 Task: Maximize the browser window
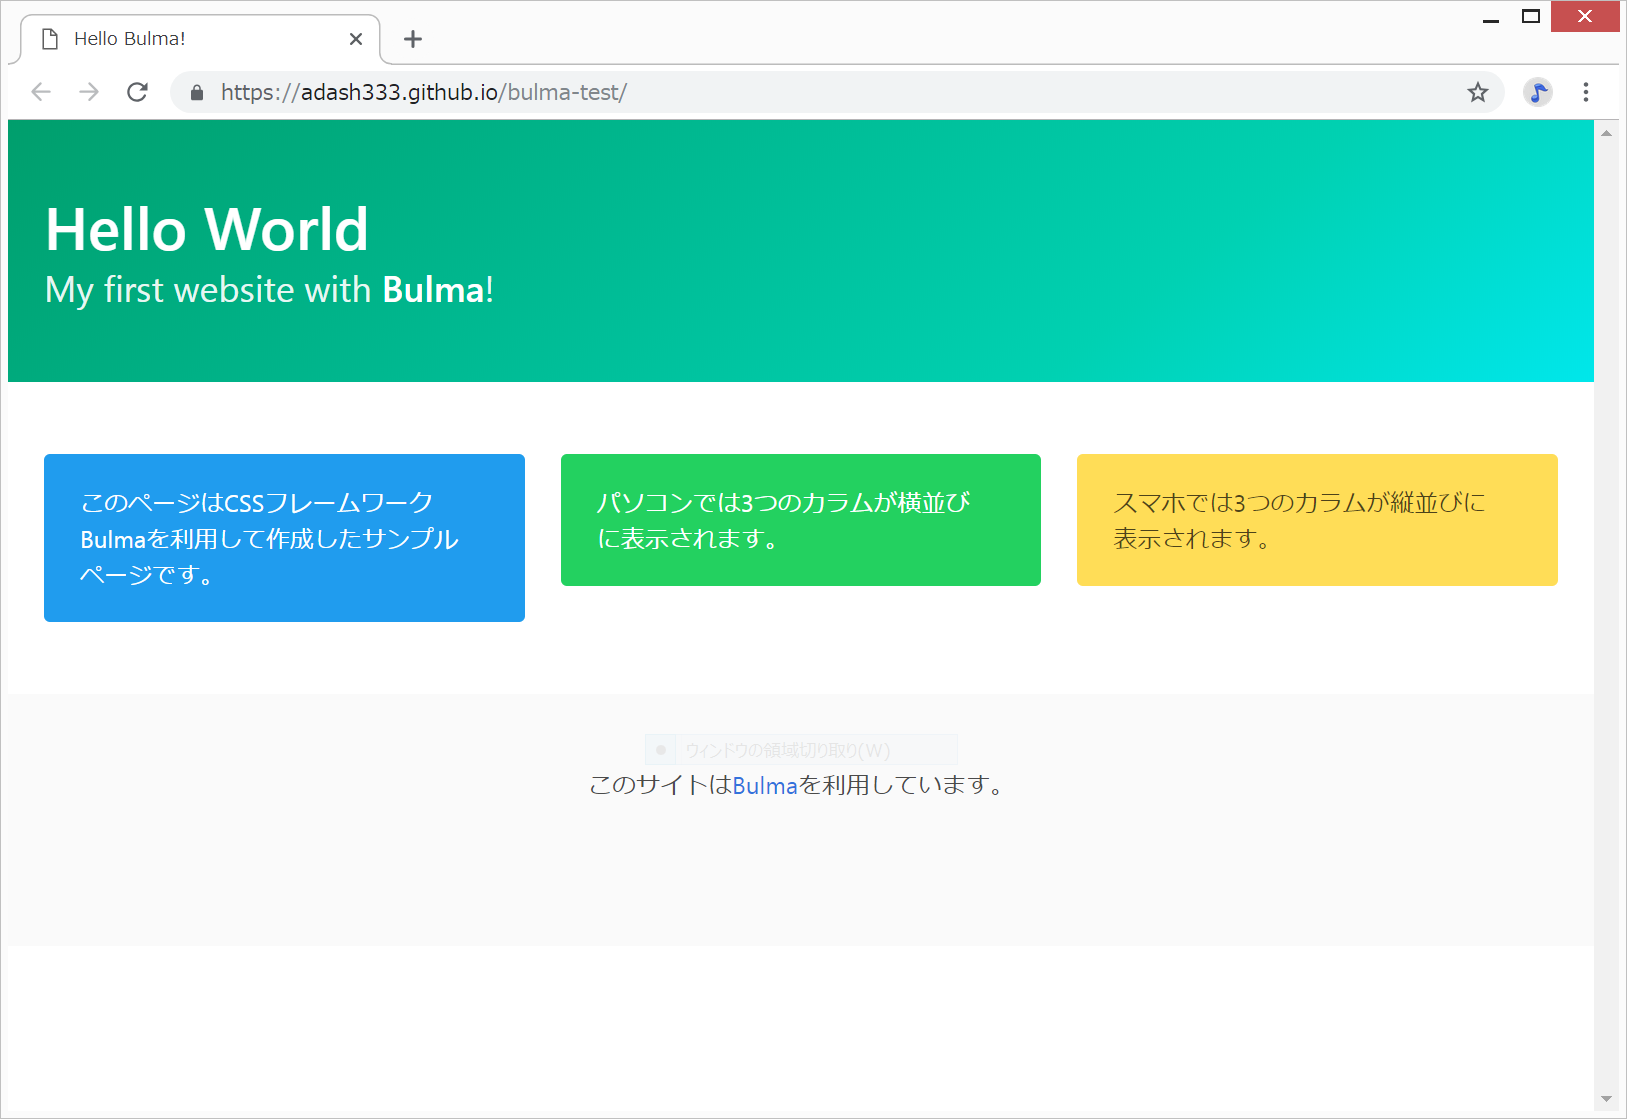tap(1530, 16)
